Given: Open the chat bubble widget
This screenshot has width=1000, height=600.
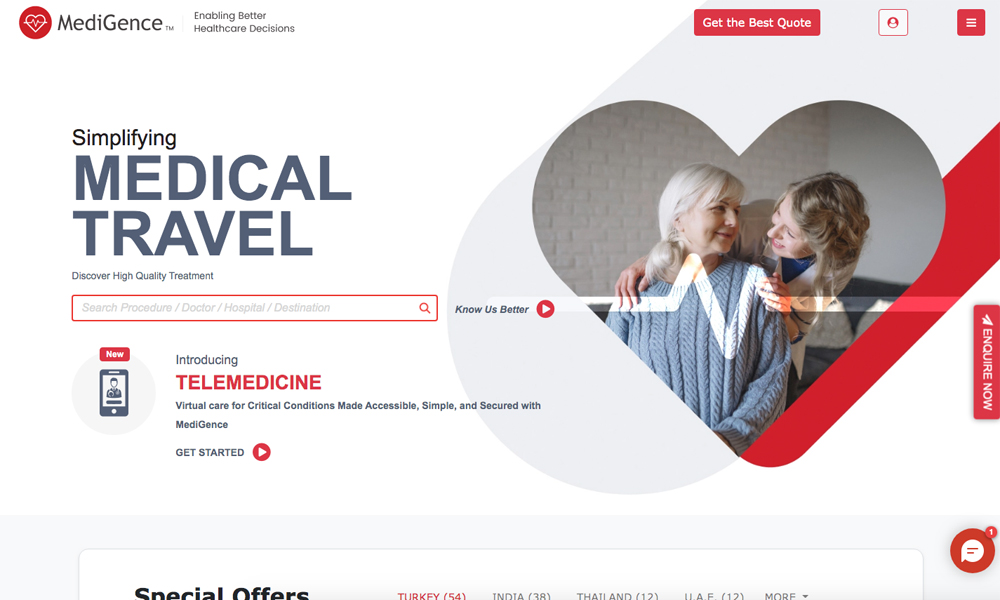Looking at the screenshot, I should (x=972, y=551).
